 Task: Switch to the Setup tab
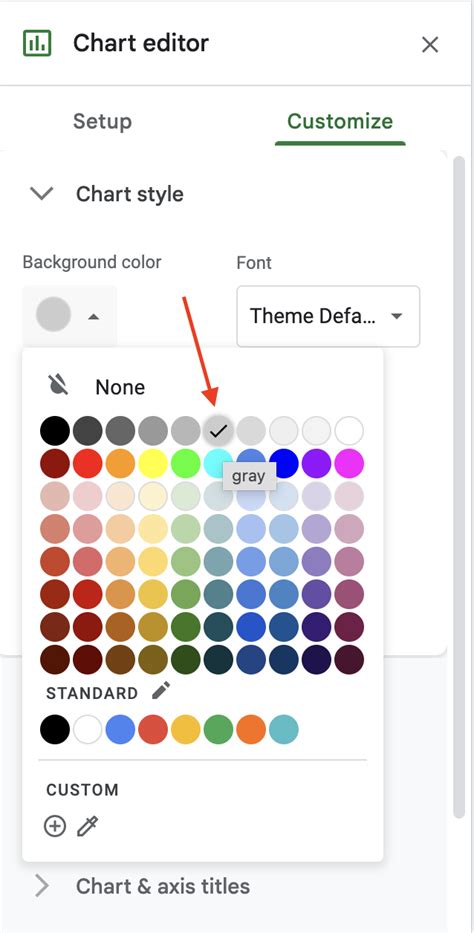click(102, 121)
